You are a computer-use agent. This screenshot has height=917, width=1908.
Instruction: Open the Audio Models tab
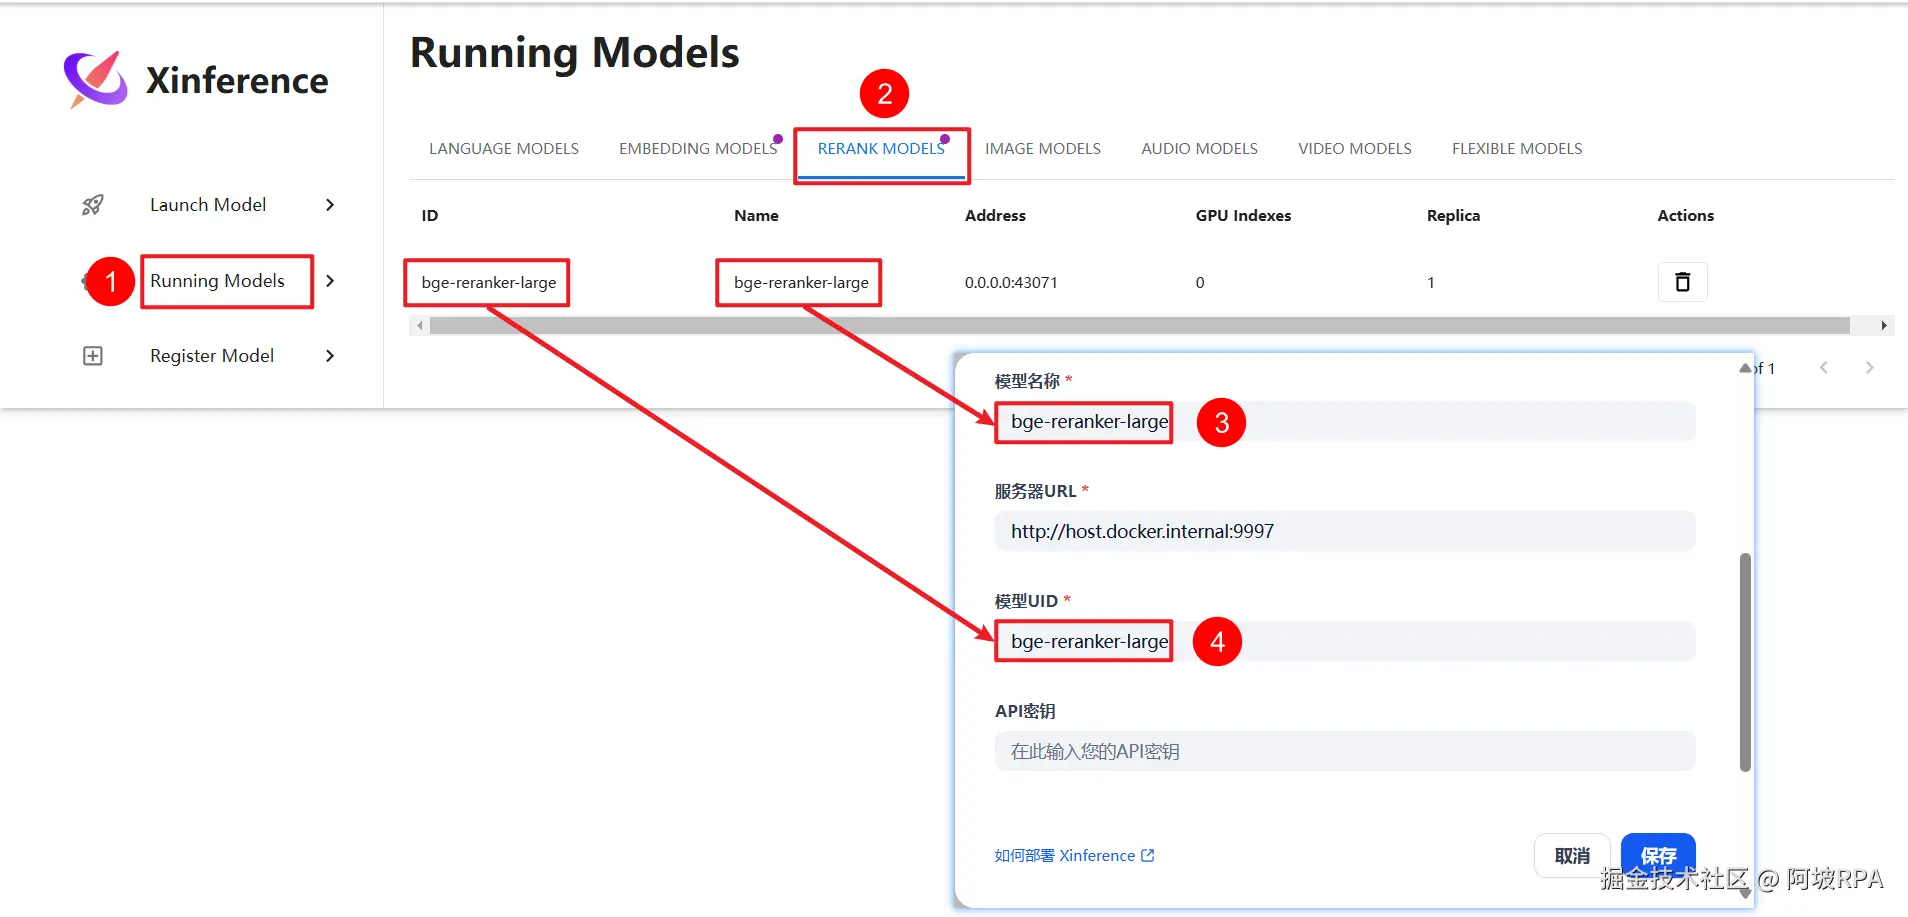point(1200,149)
